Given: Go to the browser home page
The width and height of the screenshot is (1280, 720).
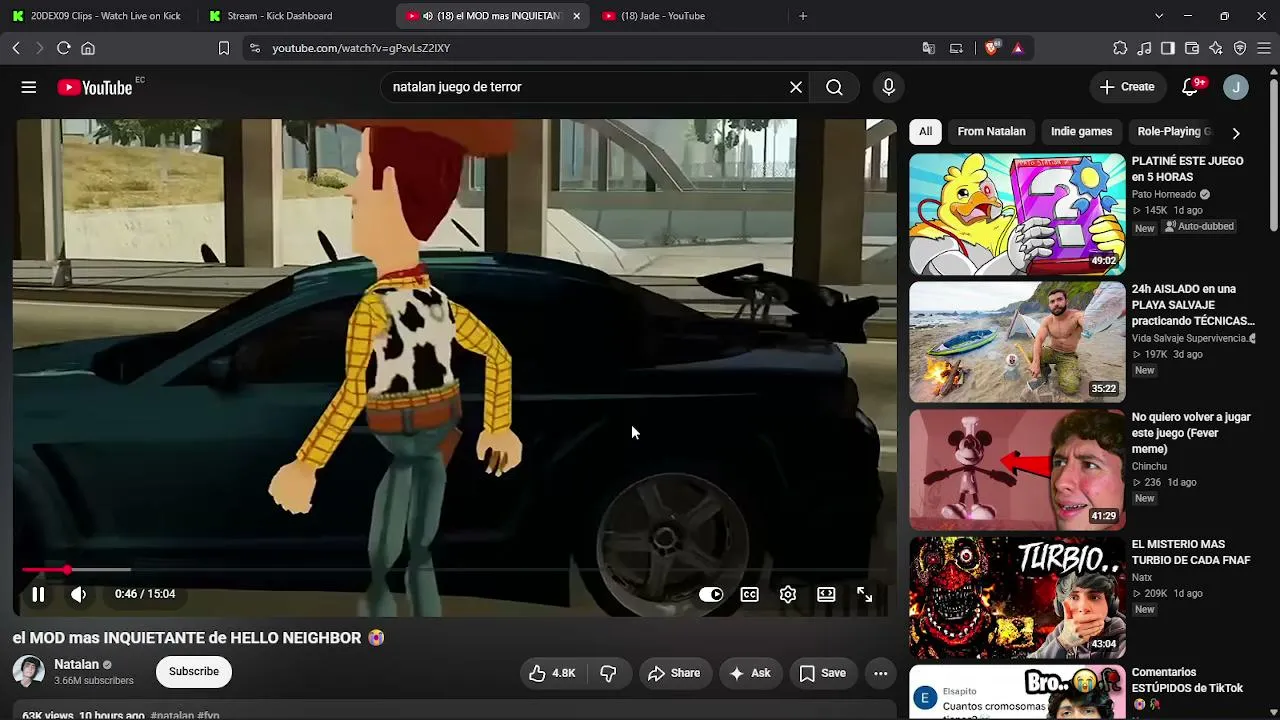Looking at the screenshot, I should pos(88,48).
